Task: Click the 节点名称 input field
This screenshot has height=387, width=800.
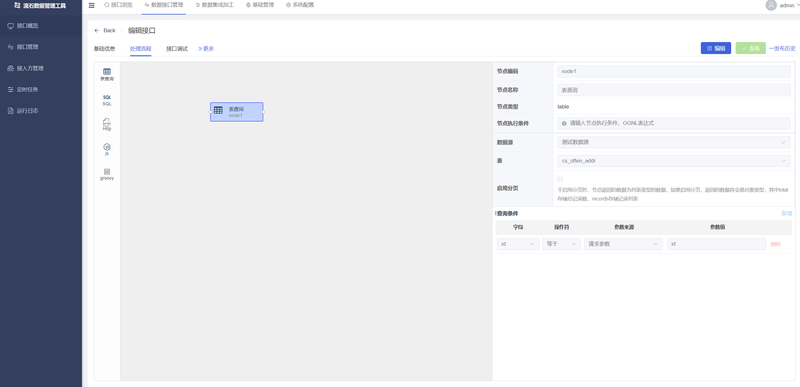Action: [x=673, y=90]
